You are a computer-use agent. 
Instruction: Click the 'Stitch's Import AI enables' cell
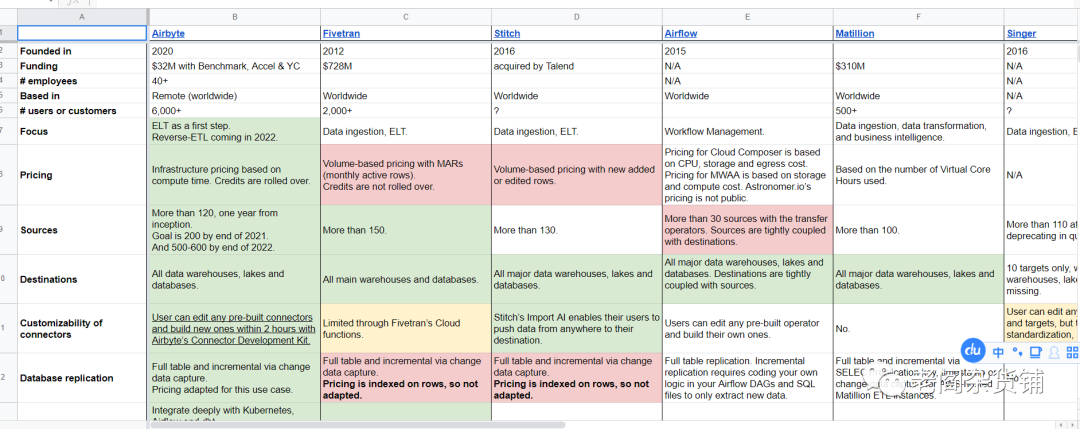(x=577, y=328)
